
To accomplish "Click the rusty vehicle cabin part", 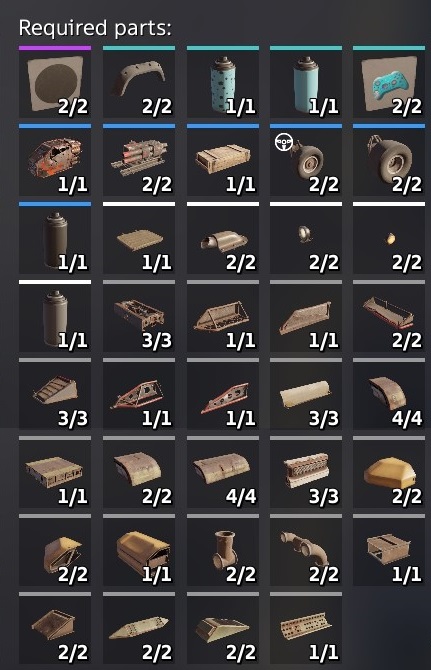I will click(55, 160).
